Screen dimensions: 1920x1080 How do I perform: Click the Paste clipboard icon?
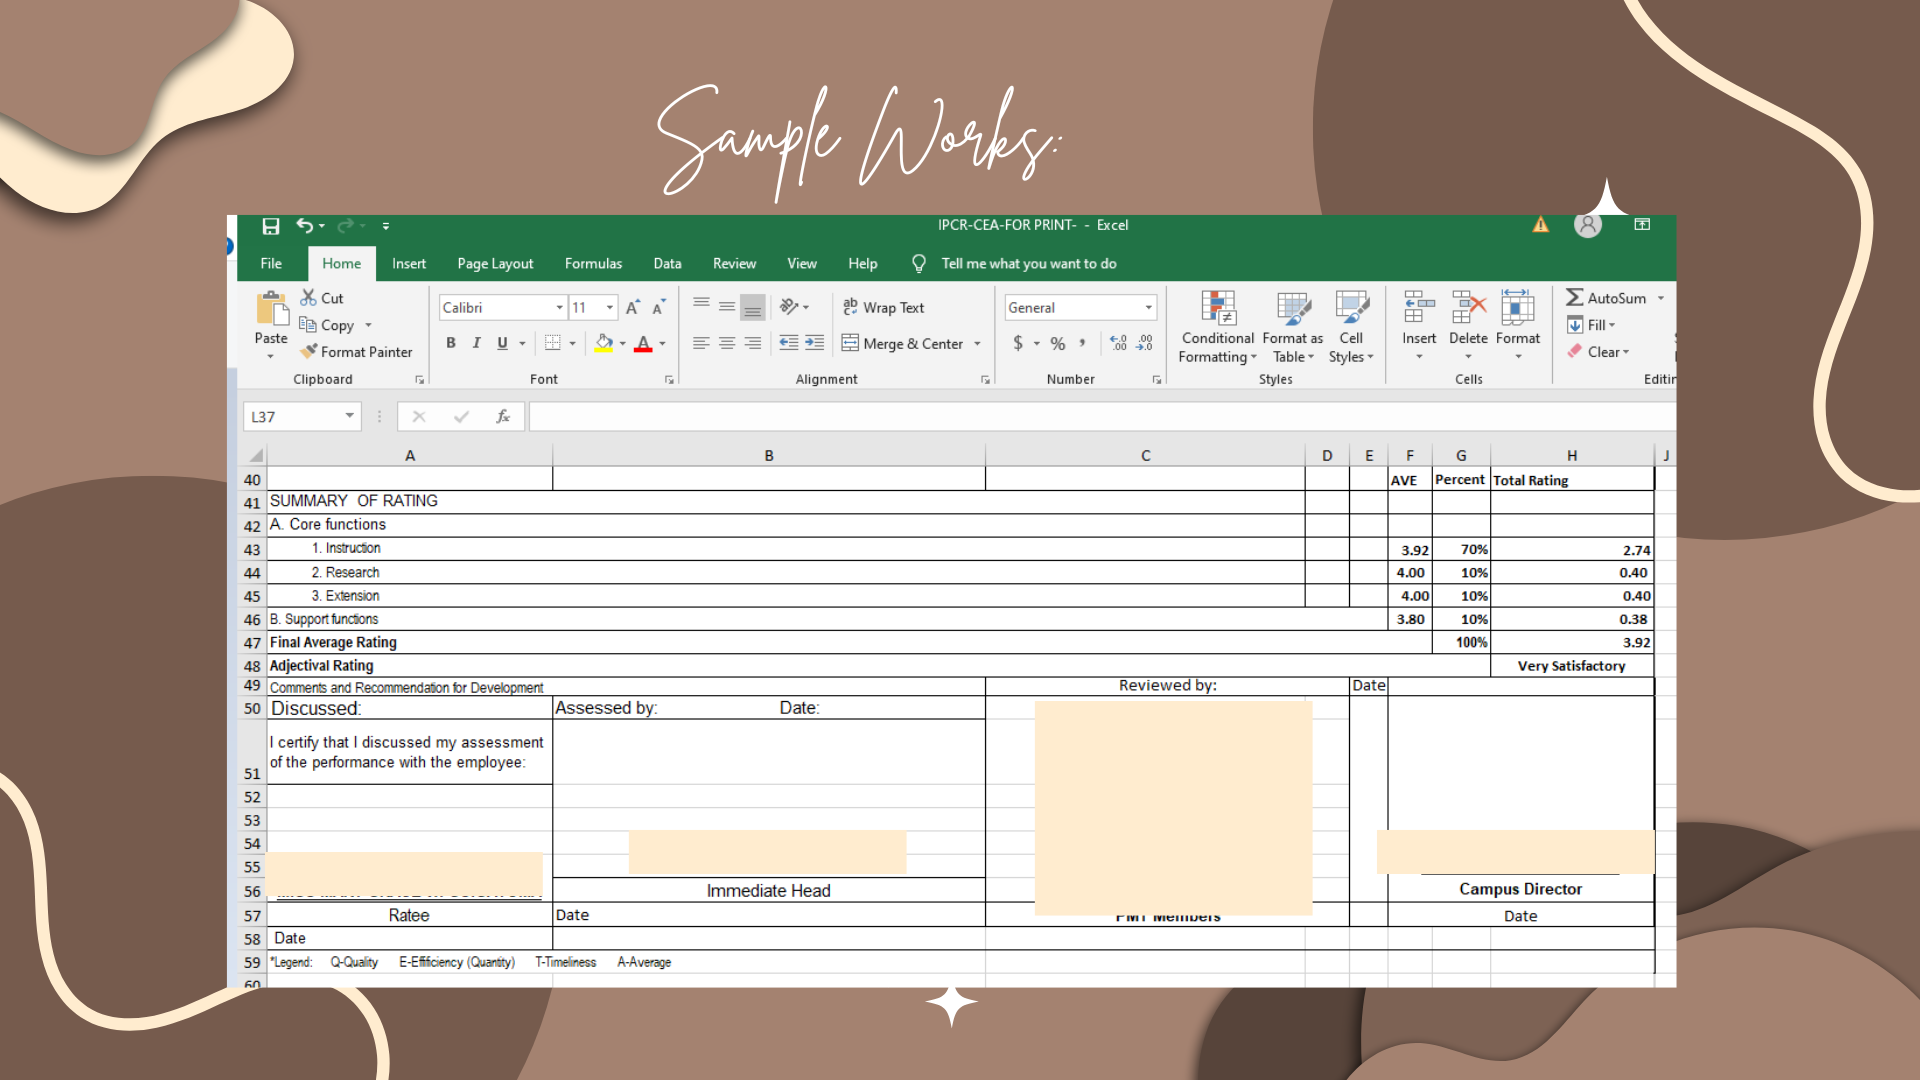[x=271, y=309]
